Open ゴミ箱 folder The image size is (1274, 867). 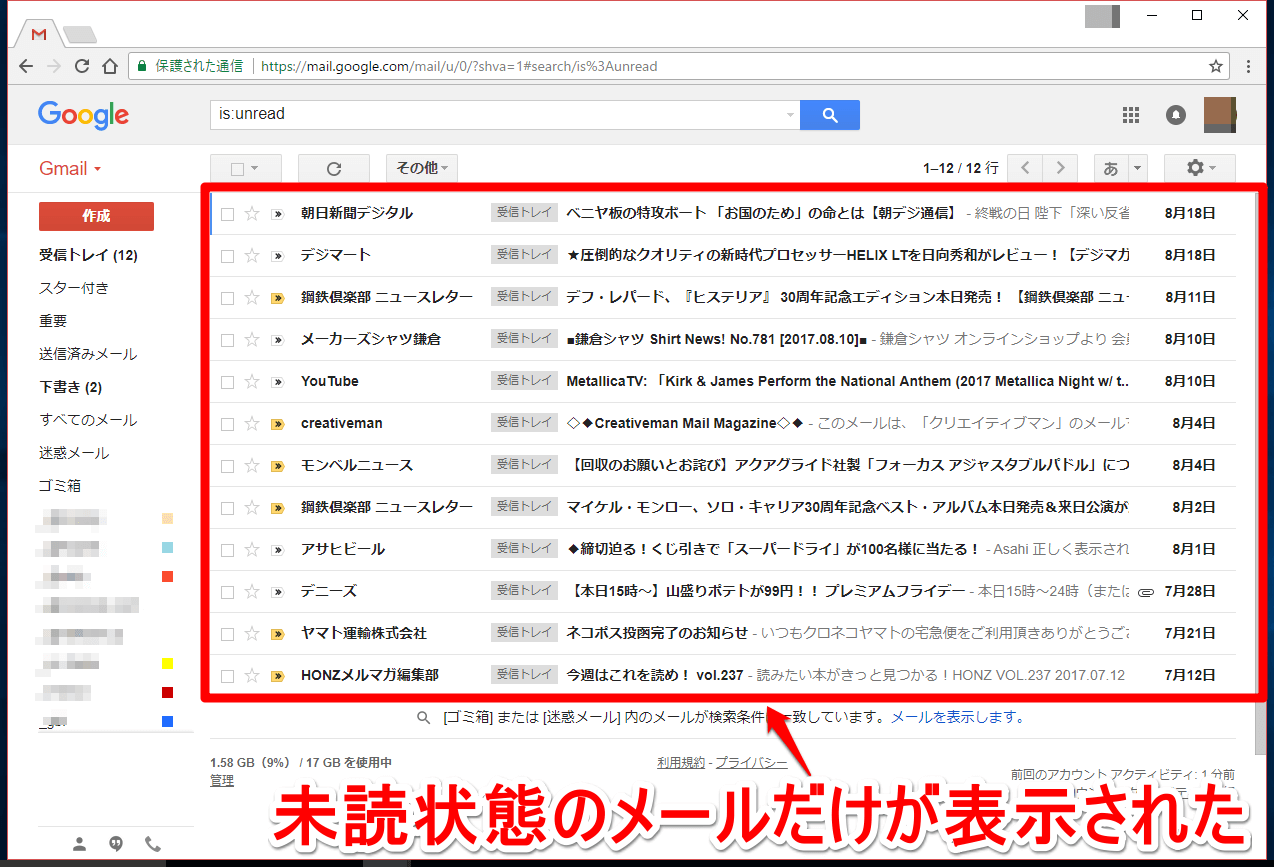[60, 486]
